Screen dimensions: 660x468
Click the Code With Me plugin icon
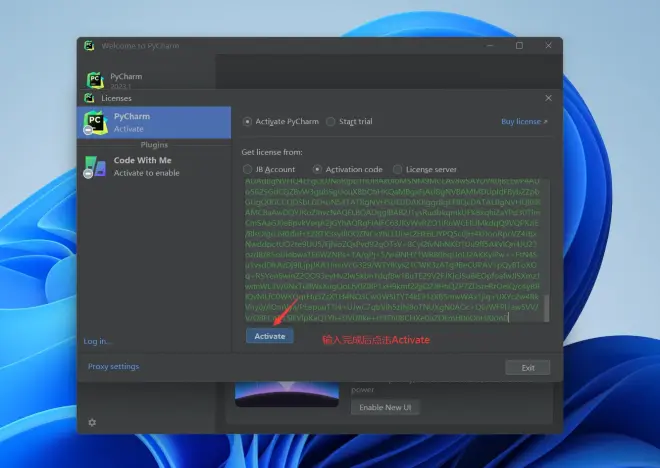click(x=95, y=167)
